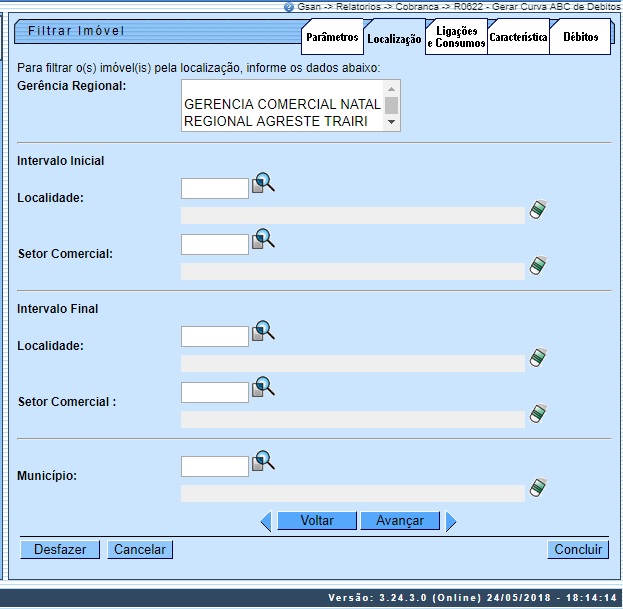Viewport: 623px width, 609px height.
Task: Go to the Característica tab
Action: pyautogui.click(x=518, y=37)
